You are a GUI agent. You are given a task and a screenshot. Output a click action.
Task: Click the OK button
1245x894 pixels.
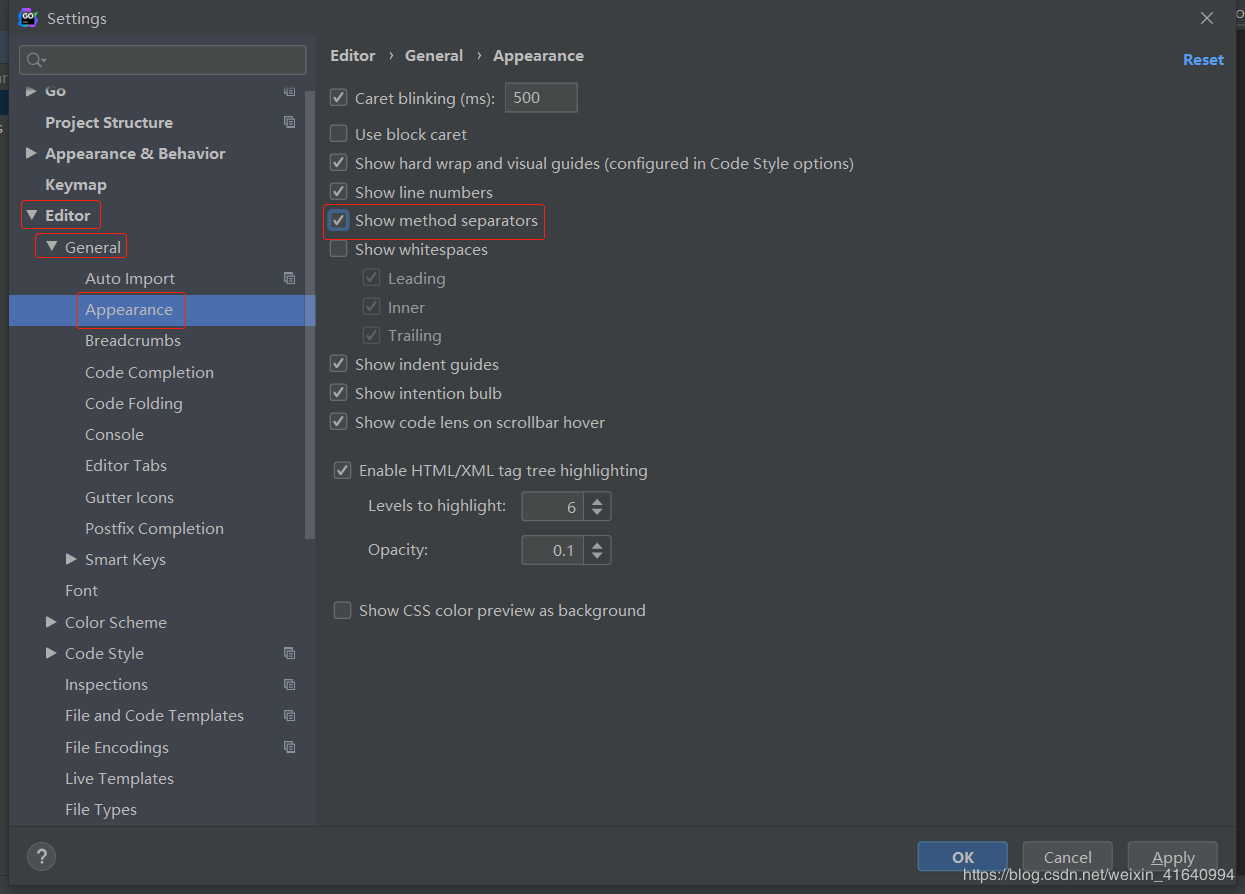(962, 857)
